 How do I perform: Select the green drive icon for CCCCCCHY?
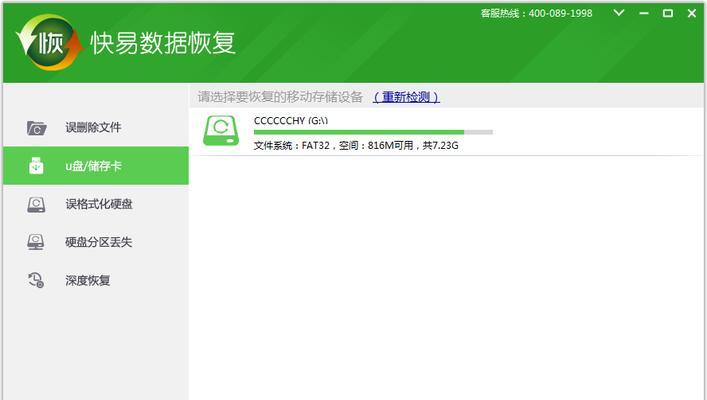pos(221,131)
